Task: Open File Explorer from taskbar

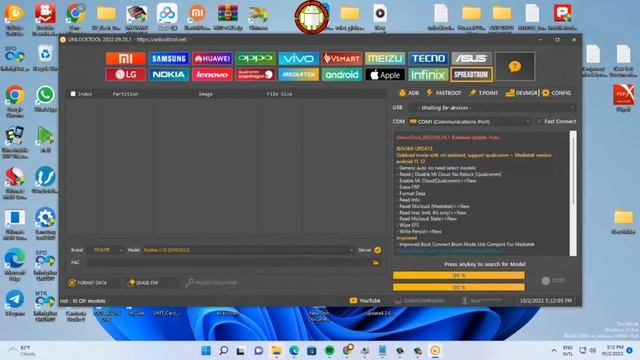Action: [x=276, y=350]
